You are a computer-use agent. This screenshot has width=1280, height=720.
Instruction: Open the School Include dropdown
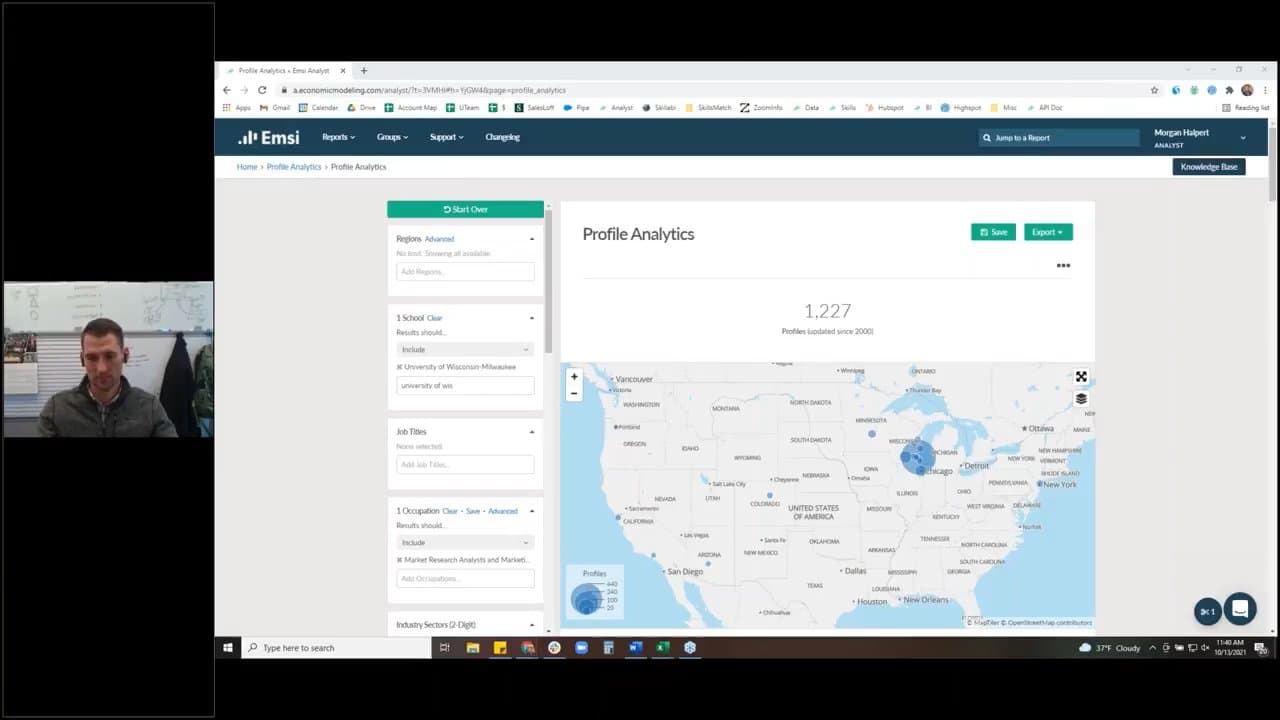pos(465,349)
